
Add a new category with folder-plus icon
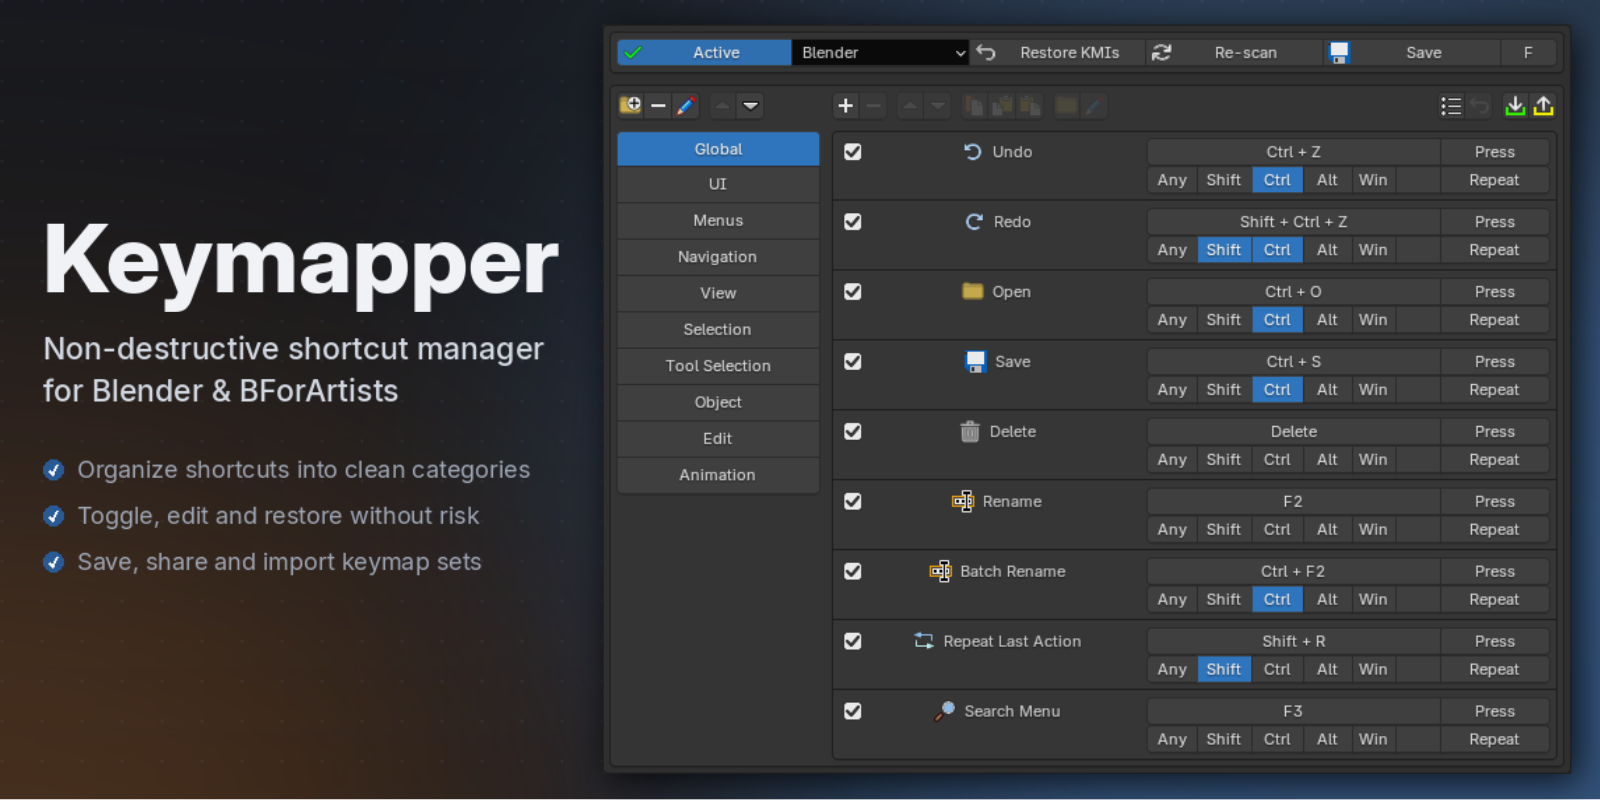click(x=630, y=106)
